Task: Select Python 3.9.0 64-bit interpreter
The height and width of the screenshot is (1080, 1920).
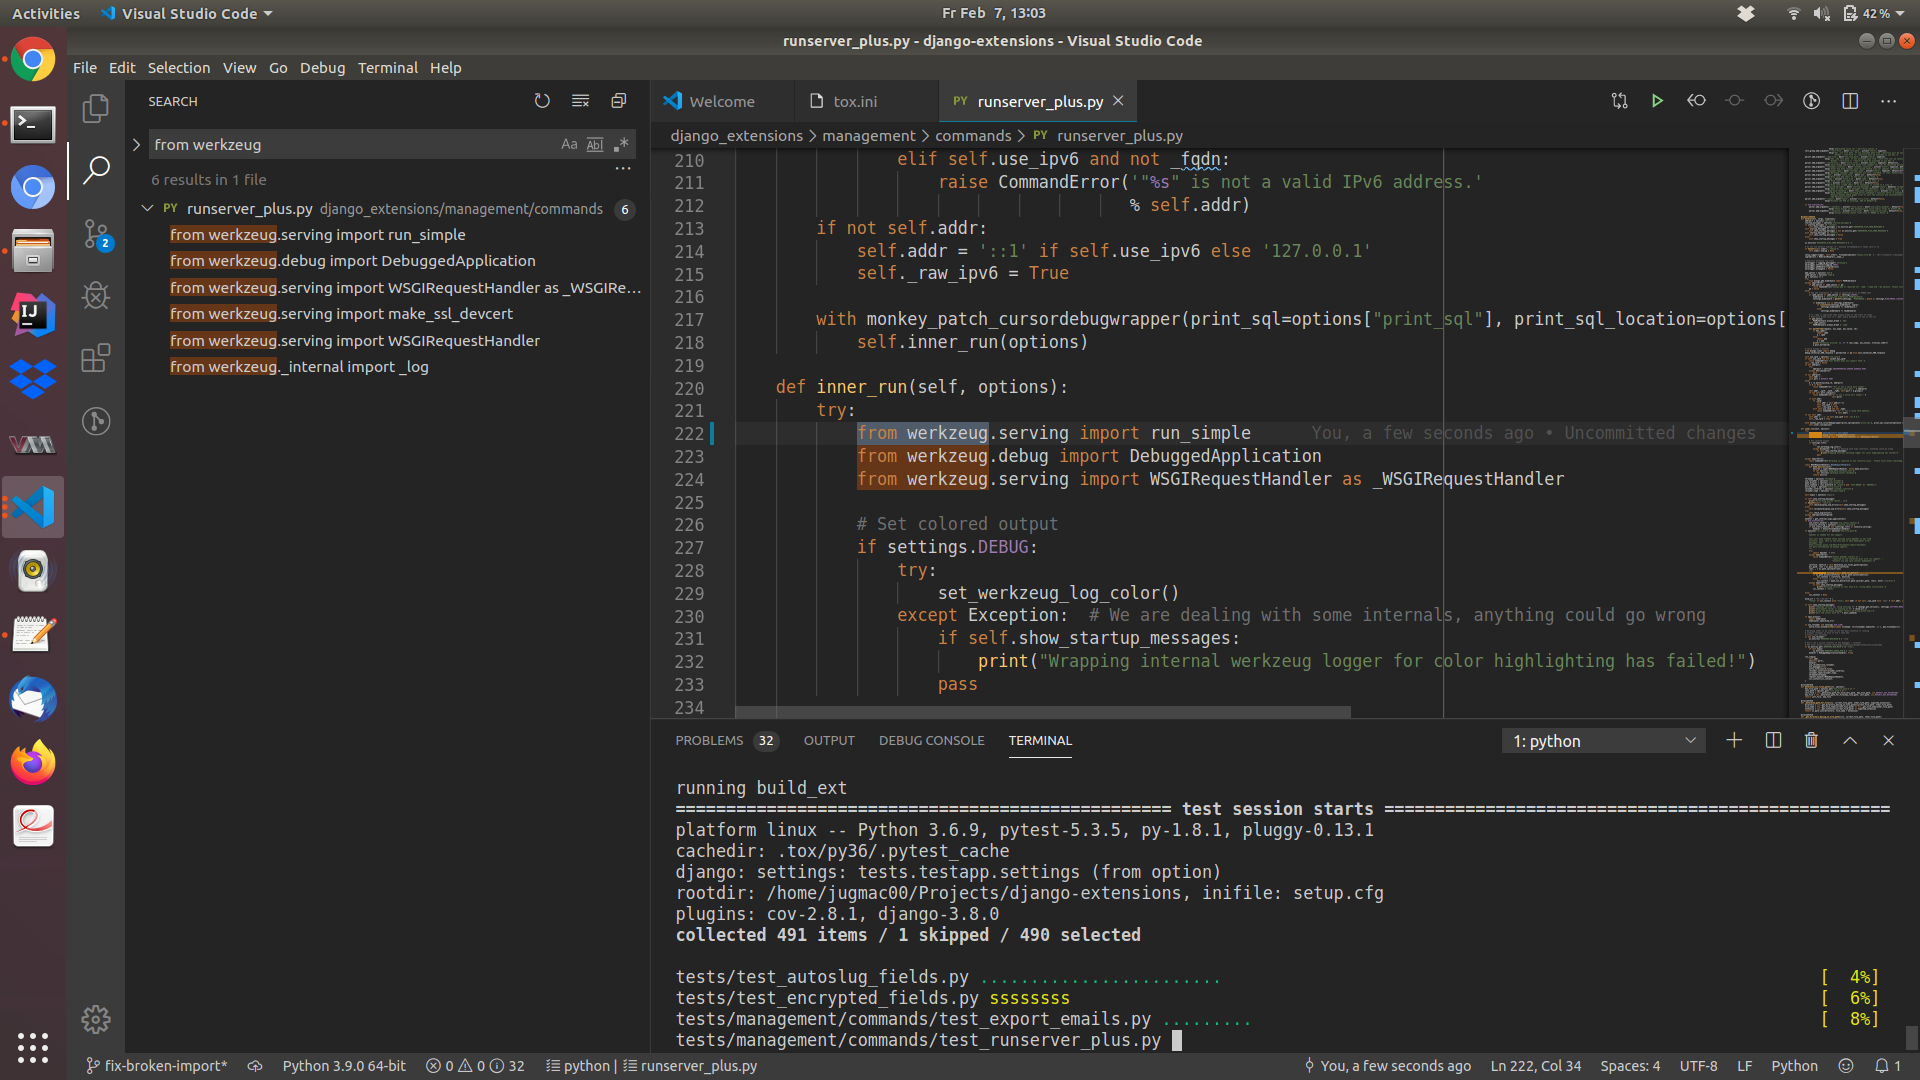Action: [344, 1066]
